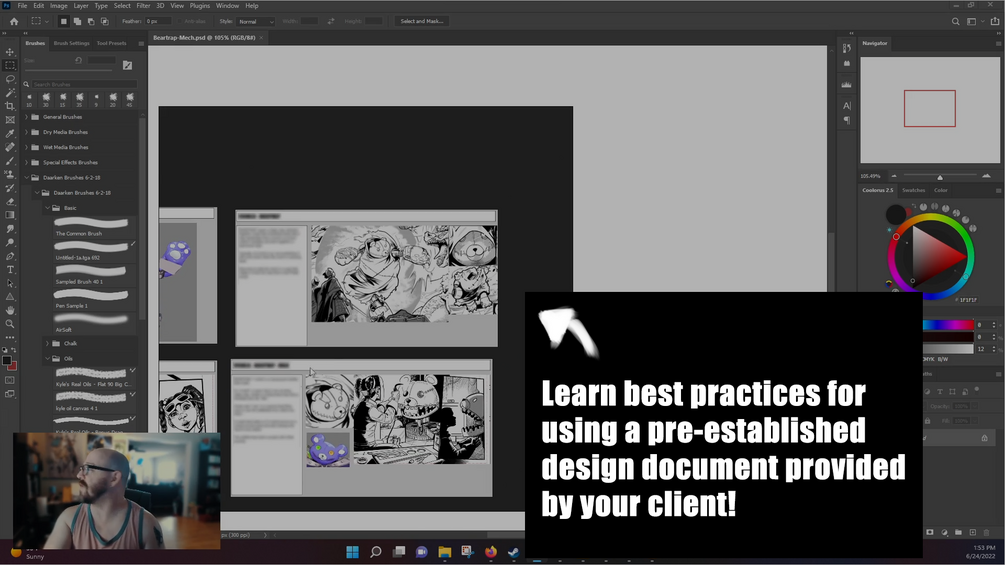Enable New selection mode
The width and height of the screenshot is (1005, 565).
click(x=63, y=21)
